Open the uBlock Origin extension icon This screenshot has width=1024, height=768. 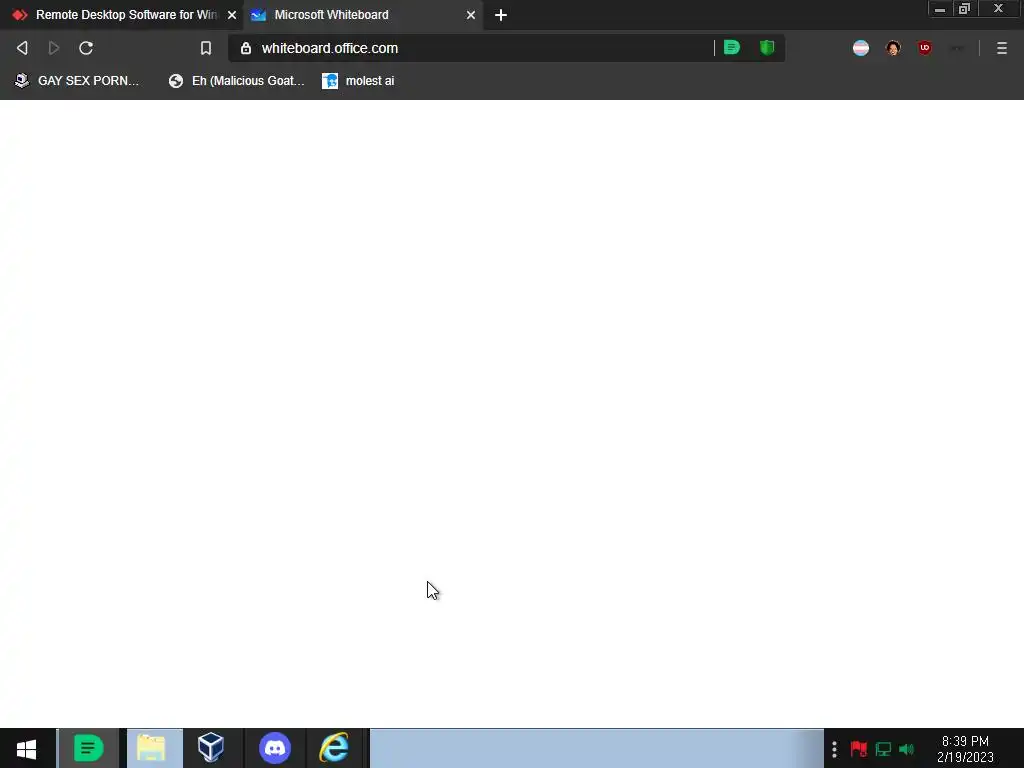click(924, 48)
